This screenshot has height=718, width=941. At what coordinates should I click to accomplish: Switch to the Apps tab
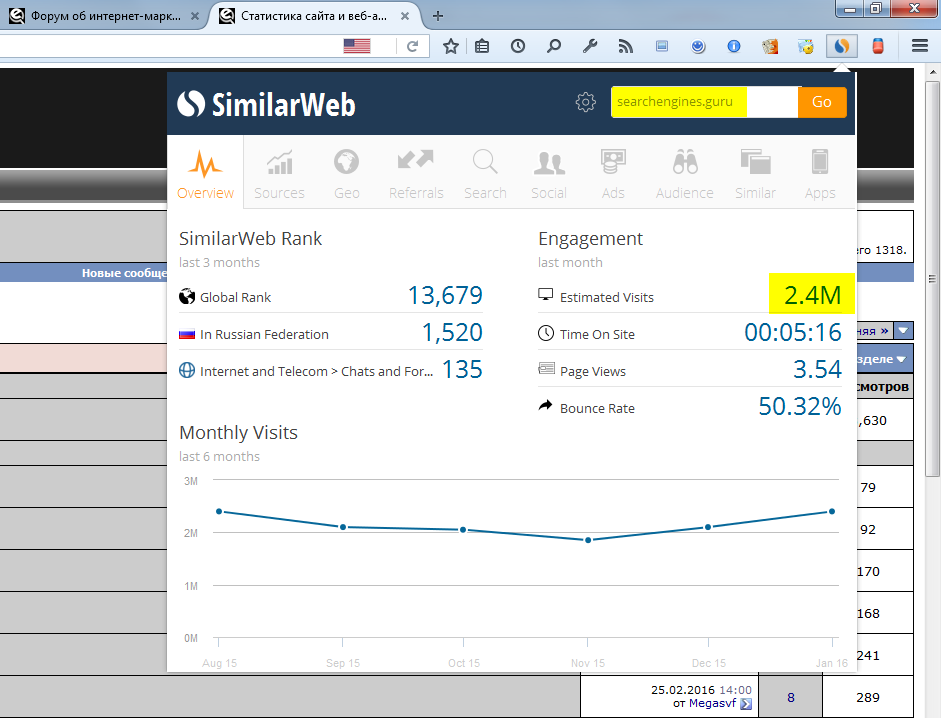click(820, 174)
